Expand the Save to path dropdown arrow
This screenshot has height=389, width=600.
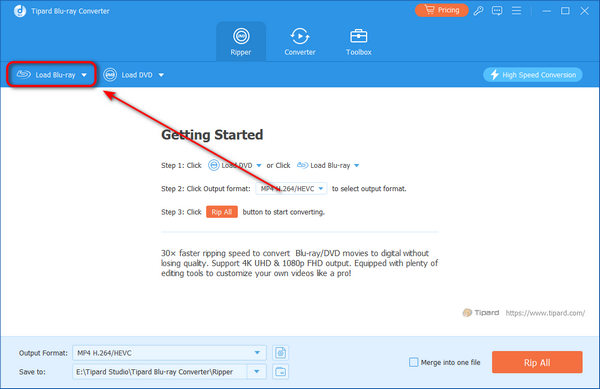[x=257, y=371]
